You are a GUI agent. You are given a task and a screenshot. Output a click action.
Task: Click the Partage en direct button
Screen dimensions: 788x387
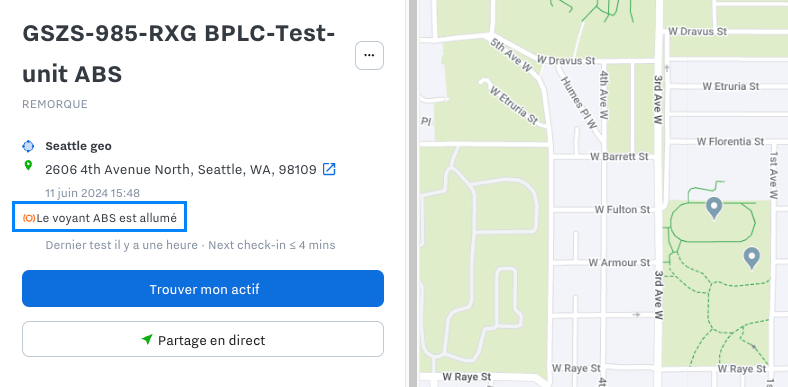(x=203, y=339)
